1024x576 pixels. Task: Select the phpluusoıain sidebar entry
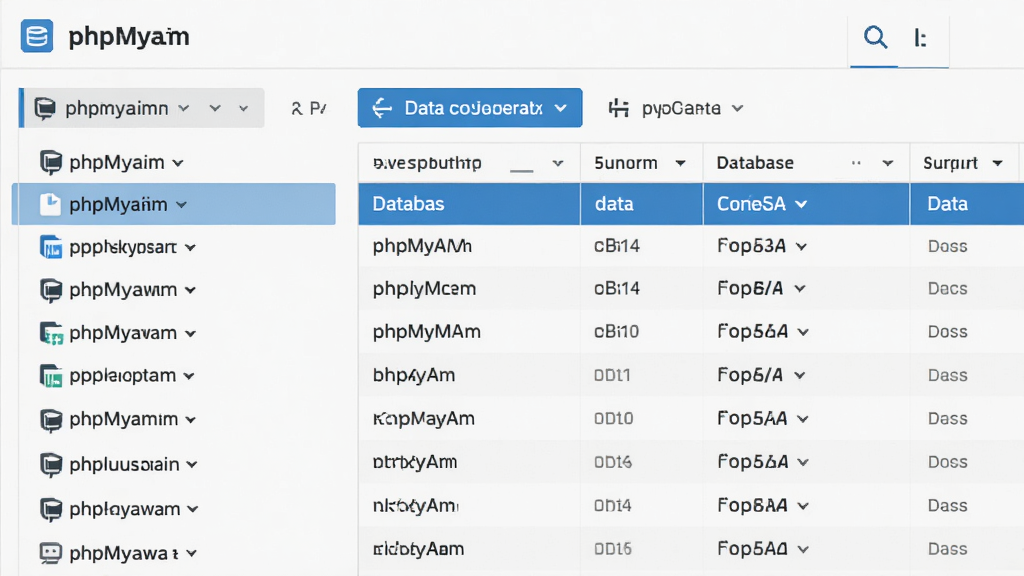(x=124, y=464)
